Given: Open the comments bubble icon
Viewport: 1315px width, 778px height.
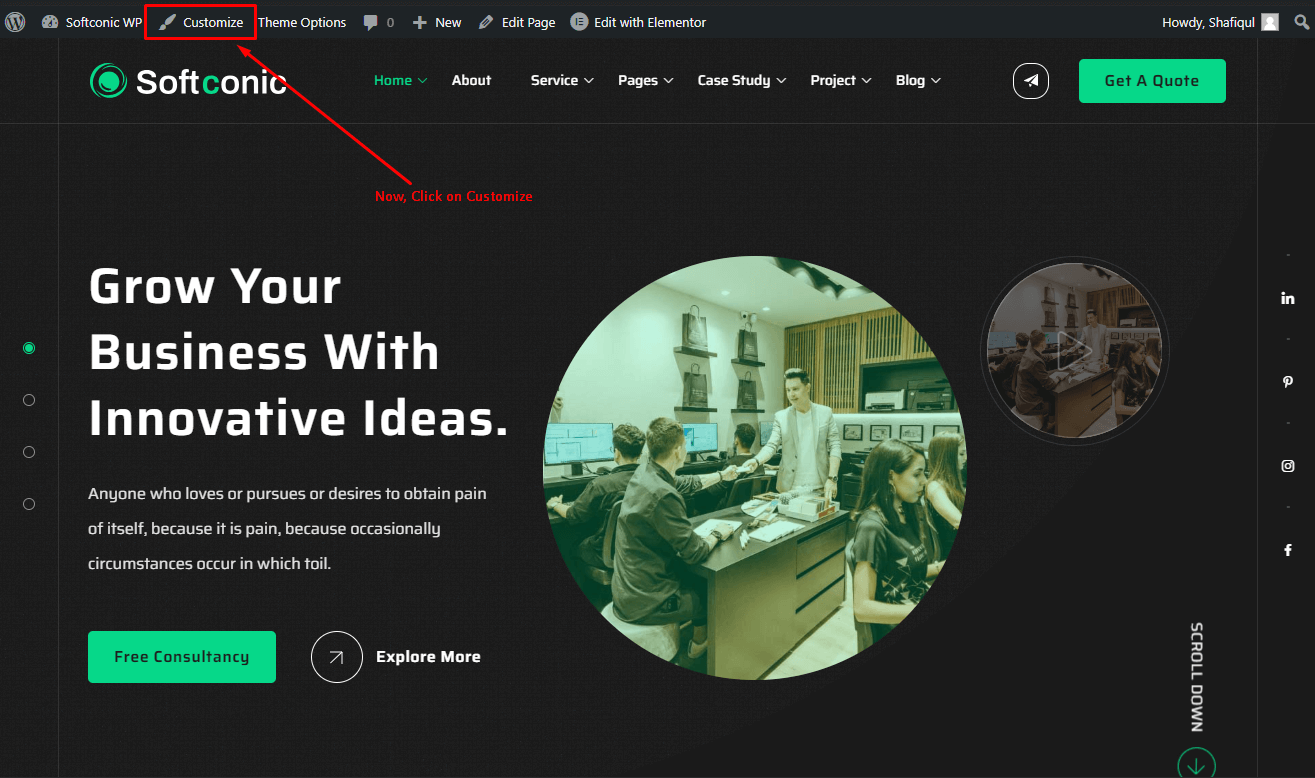Looking at the screenshot, I should pyautogui.click(x=371, y=22).
